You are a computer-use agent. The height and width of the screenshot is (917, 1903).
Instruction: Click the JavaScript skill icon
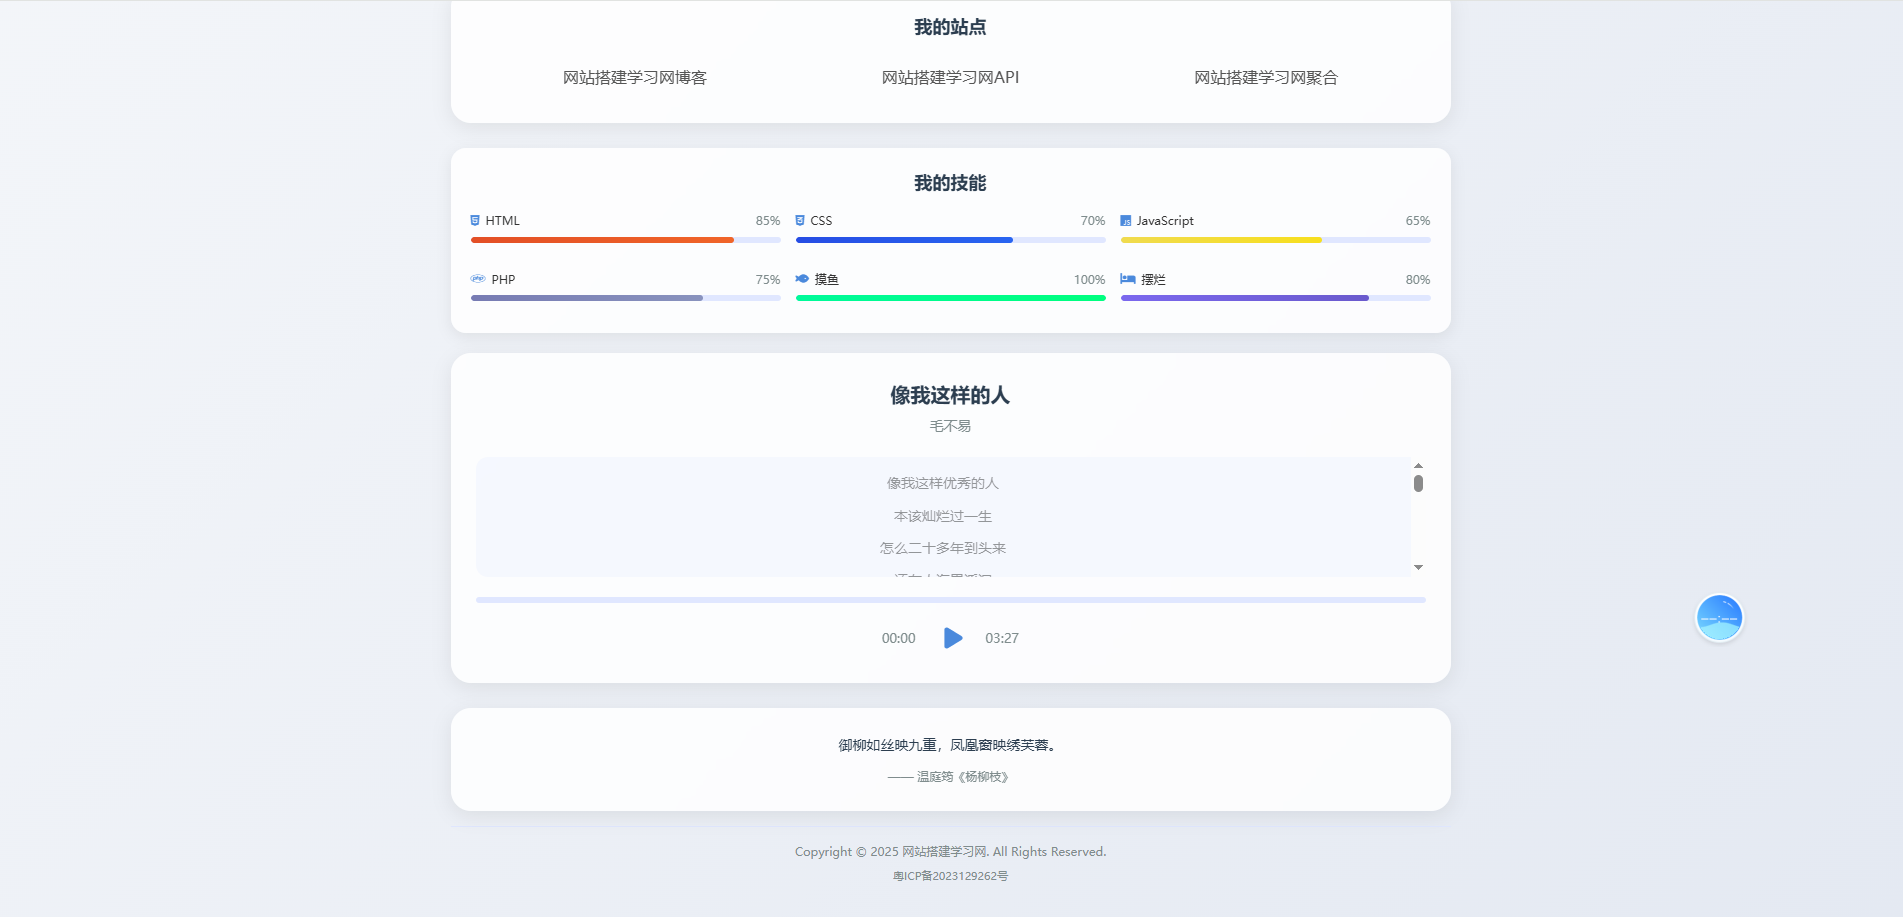pos(1126,221)
